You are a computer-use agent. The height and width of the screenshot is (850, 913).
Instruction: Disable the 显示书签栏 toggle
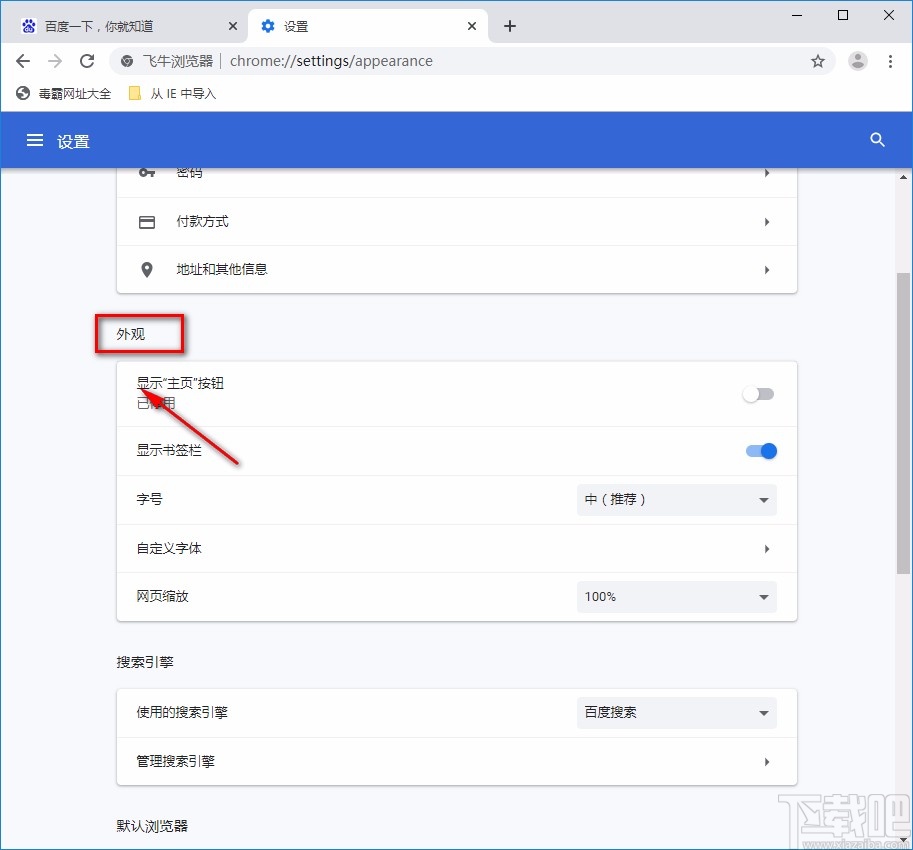(761, 451)
